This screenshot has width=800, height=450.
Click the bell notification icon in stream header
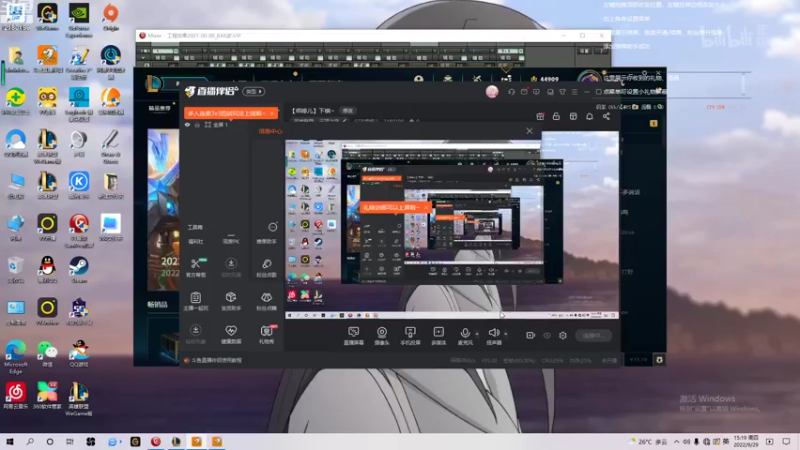[589, 116]
